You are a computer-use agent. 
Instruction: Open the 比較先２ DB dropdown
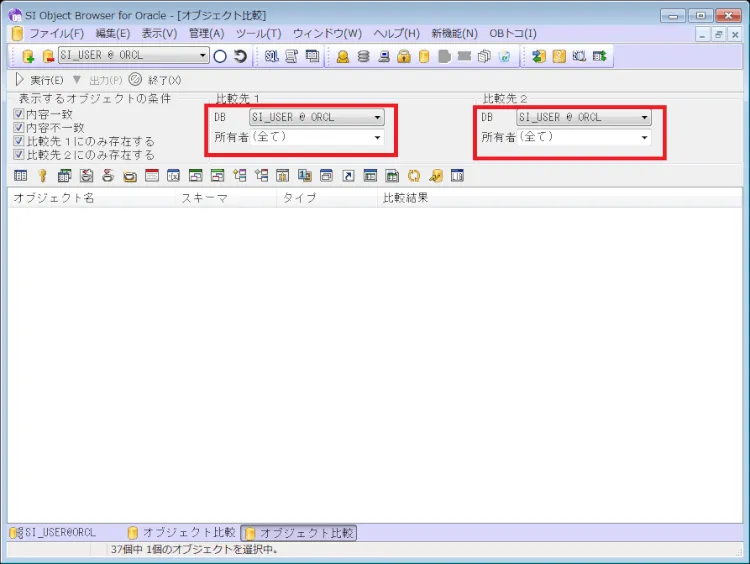644,117
